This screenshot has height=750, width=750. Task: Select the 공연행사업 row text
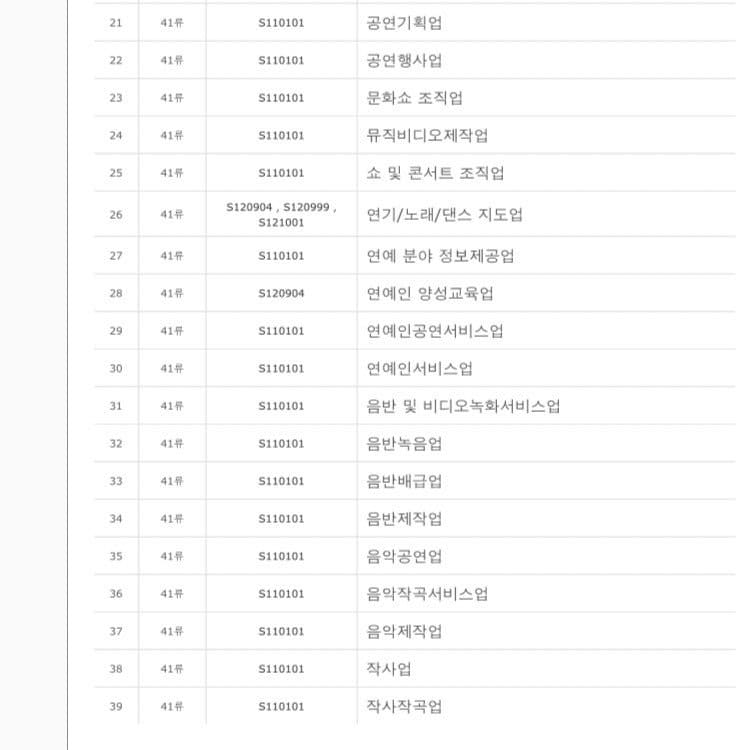point(404,60)
